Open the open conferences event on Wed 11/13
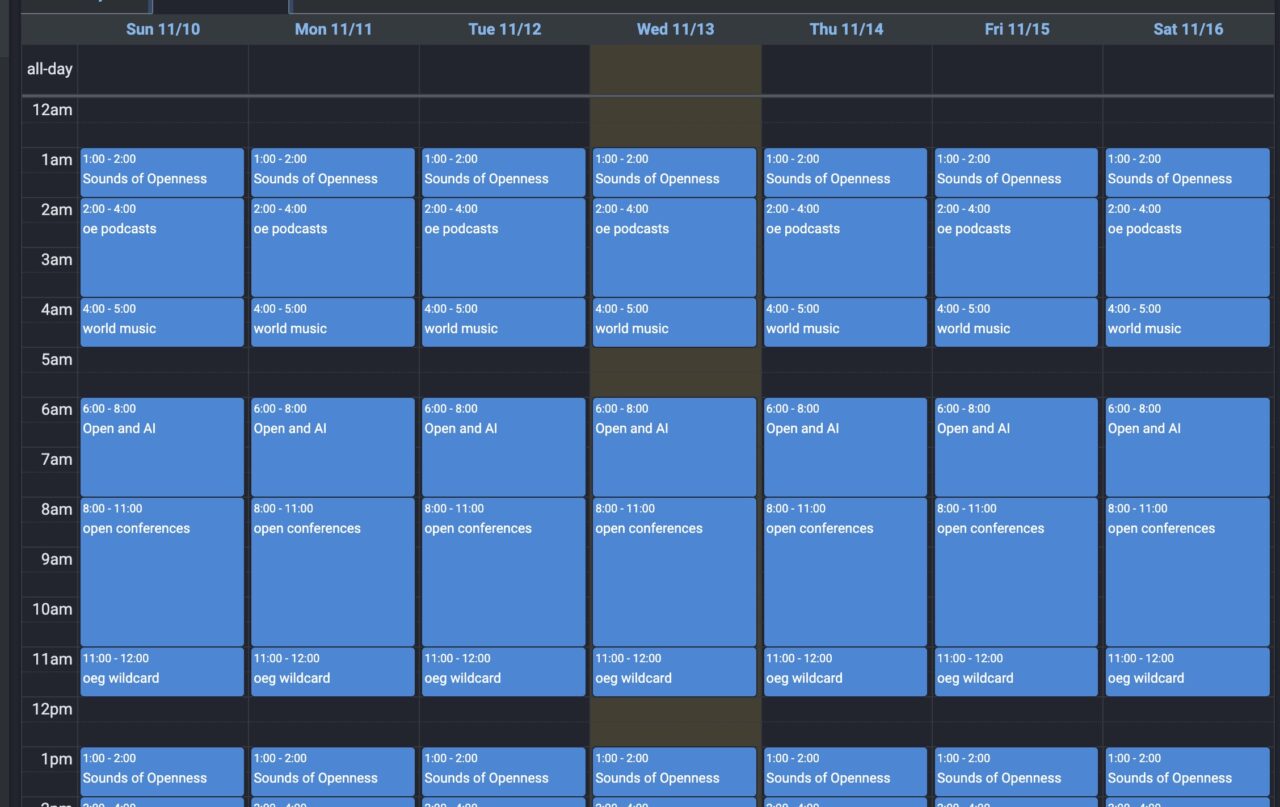 (x=675, y=572)
